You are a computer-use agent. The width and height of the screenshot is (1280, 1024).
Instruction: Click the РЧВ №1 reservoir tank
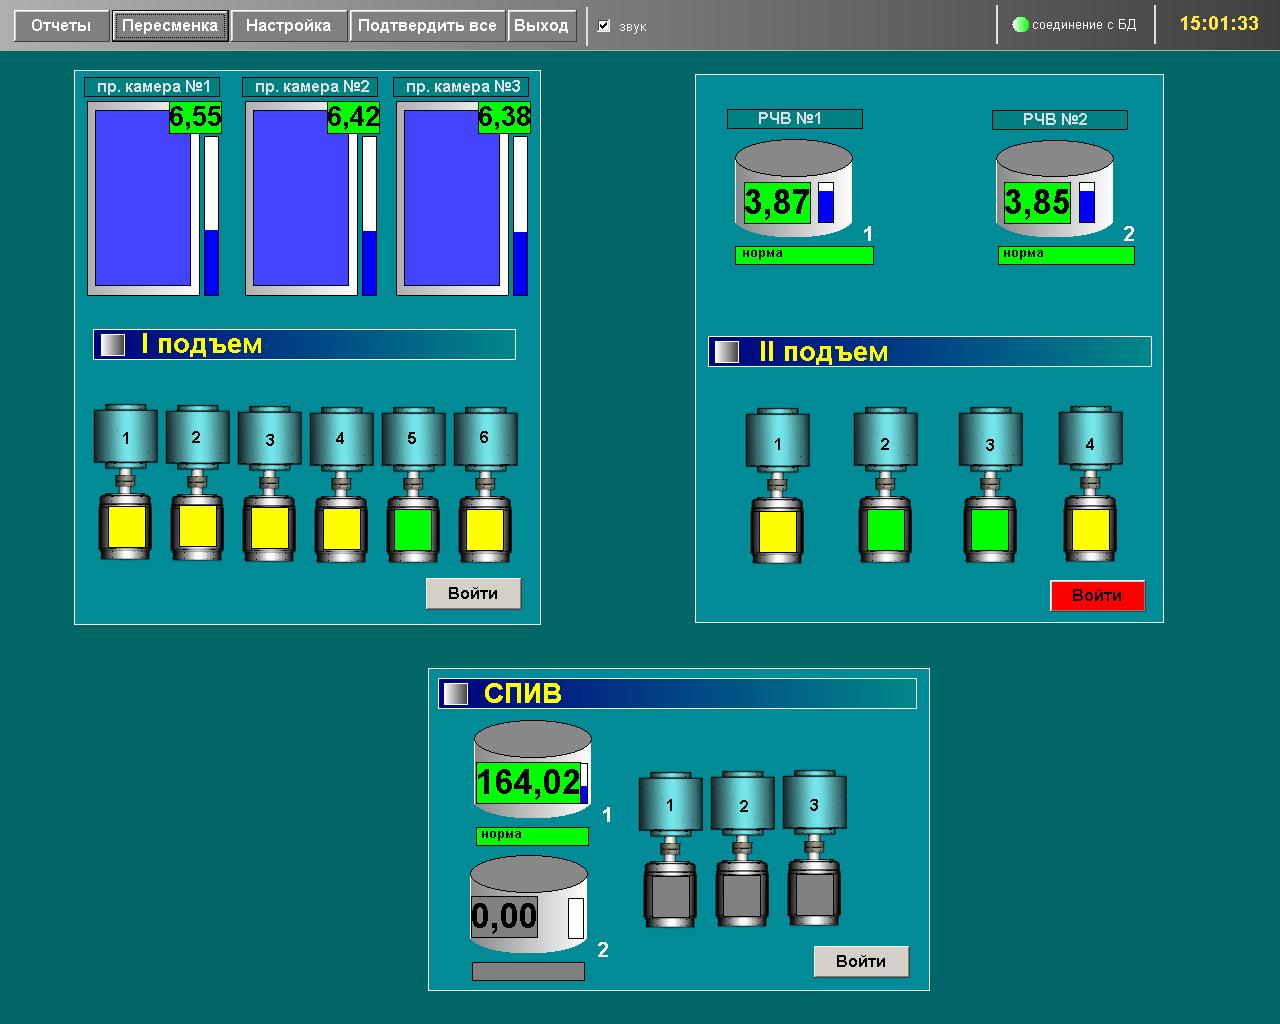[793, 190]
